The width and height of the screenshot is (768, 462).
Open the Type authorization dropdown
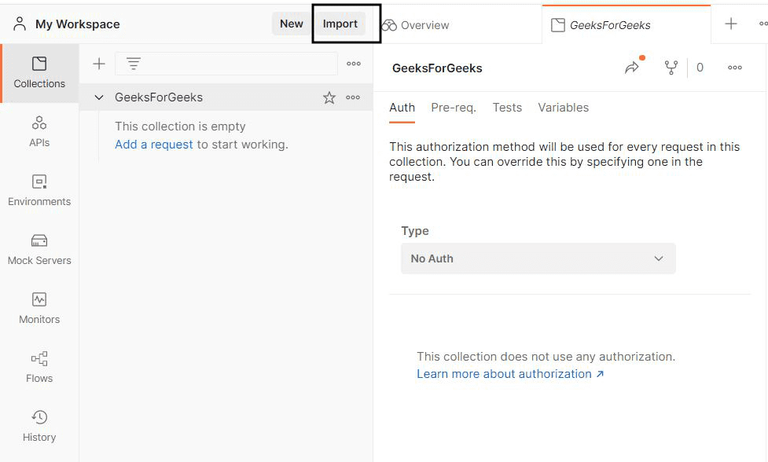538,258
